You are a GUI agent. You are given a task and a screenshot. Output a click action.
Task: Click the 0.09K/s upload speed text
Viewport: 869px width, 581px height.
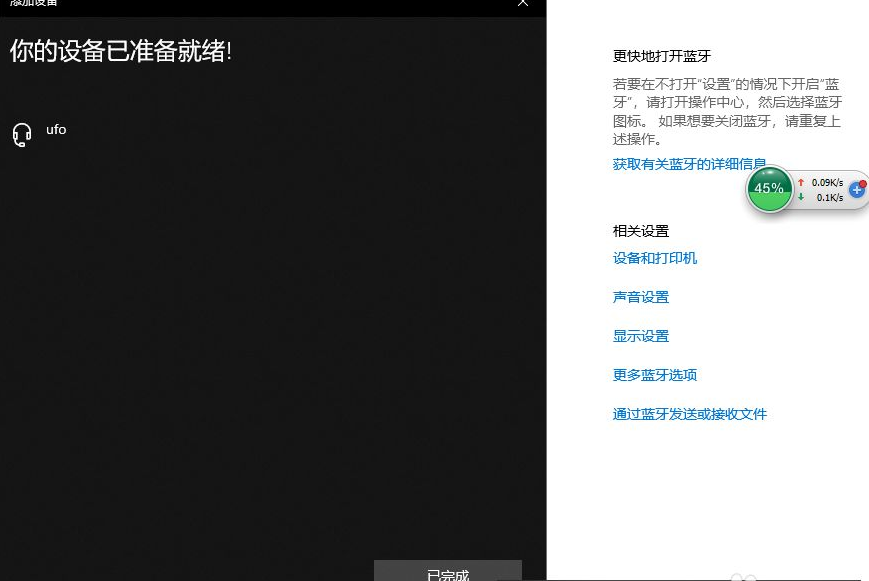[x=828, y=182]
